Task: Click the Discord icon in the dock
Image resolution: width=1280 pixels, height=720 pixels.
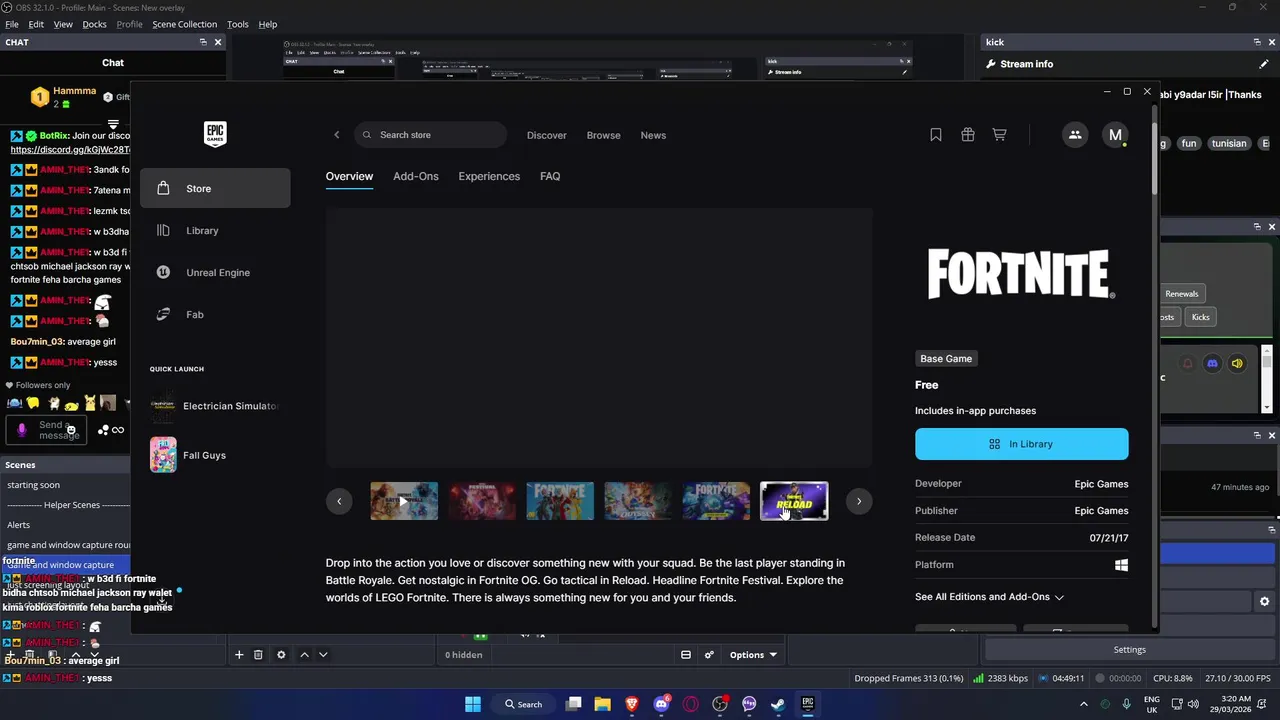Action: pos(1212,363)
